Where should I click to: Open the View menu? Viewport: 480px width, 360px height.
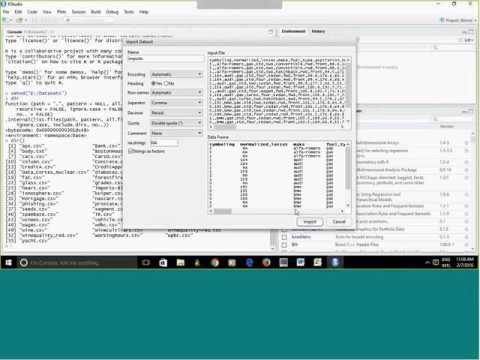pos(47,12)
